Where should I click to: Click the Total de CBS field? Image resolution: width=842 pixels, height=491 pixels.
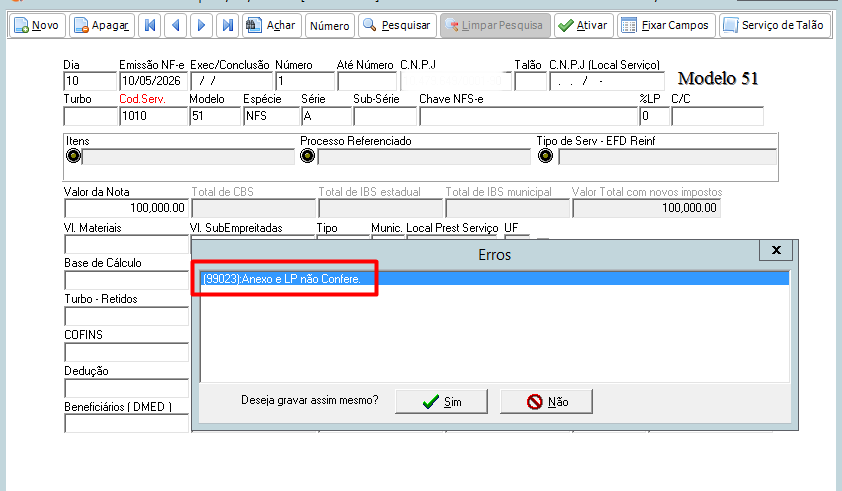click(x=253, y=208)
